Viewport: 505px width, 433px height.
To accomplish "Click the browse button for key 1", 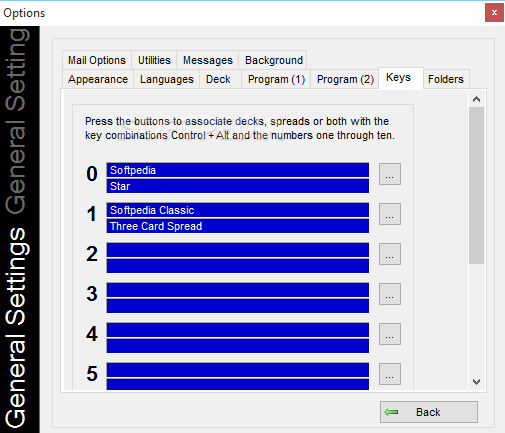I will (x=390, y=214).
